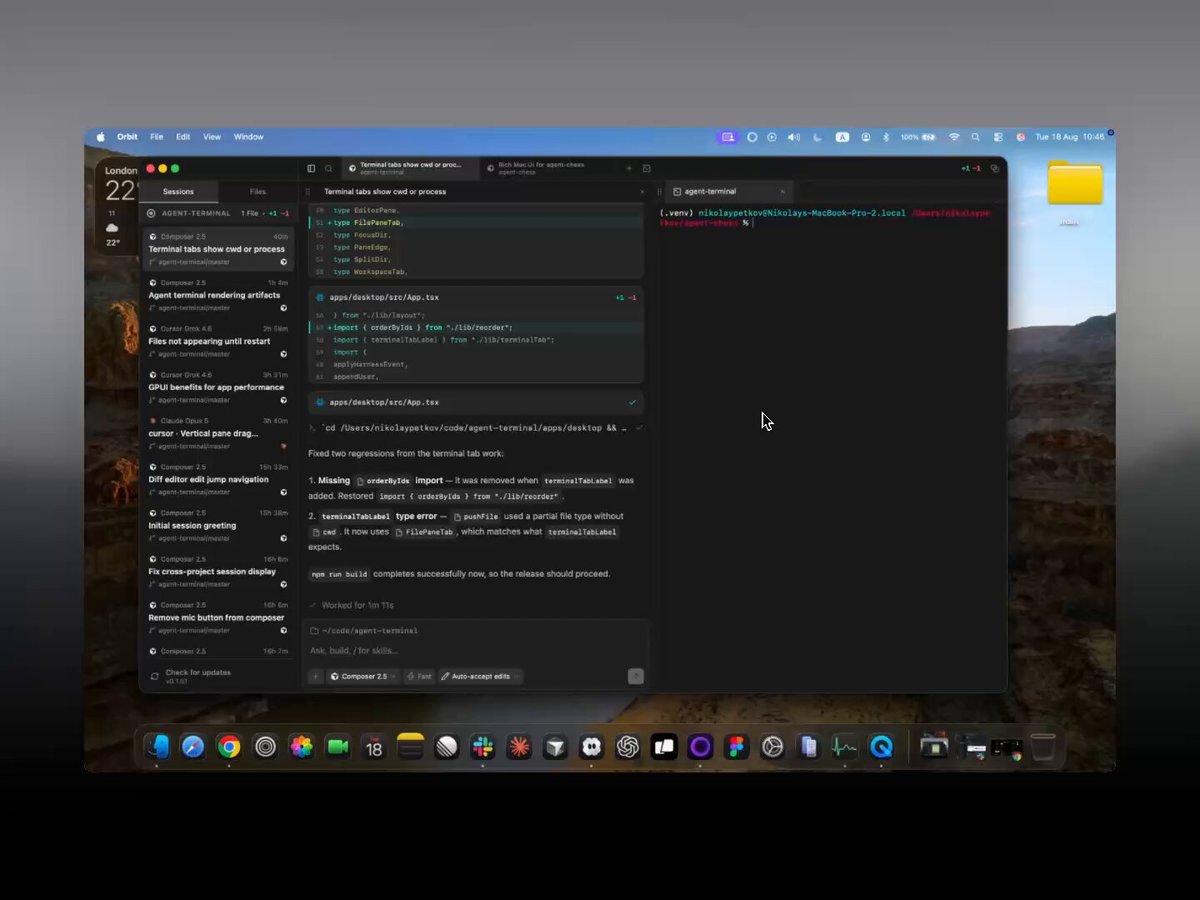Viewport: 1200px width, 900px height.
Task: Expand the 'cd /Users/nikolaypetkov' command row
Action: (476, 428)
